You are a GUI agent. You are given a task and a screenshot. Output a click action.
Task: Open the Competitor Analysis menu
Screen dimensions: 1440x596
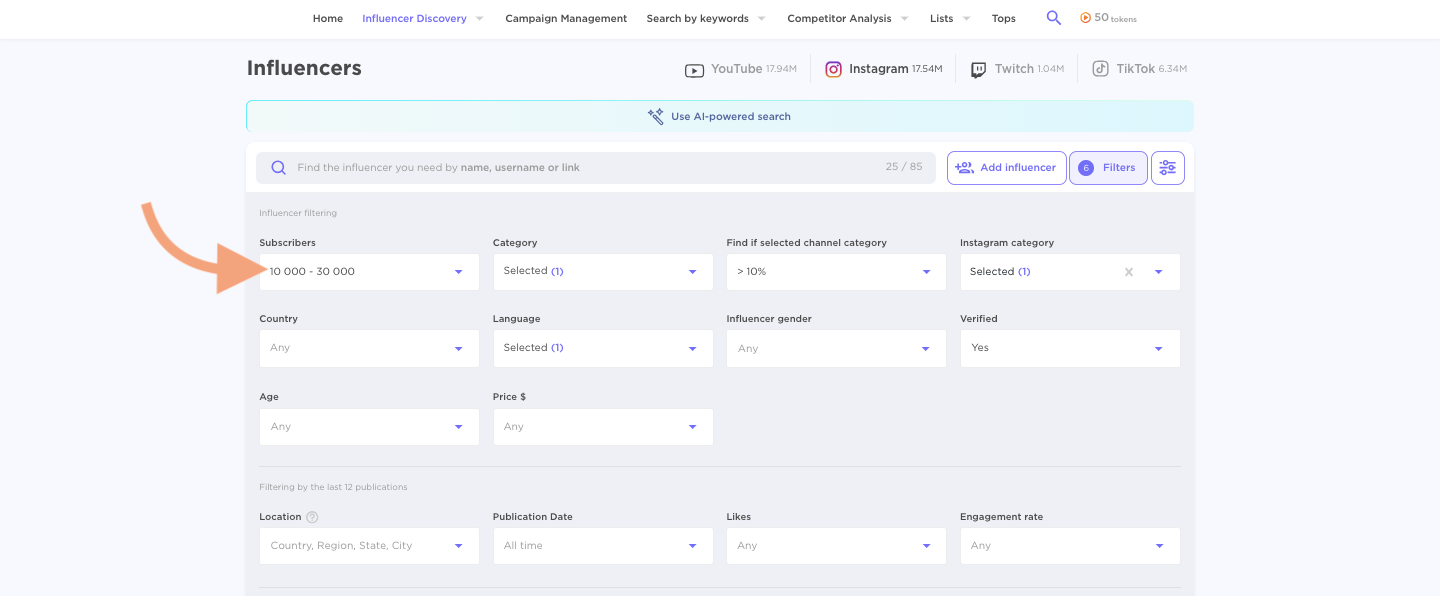pos(838,17)
